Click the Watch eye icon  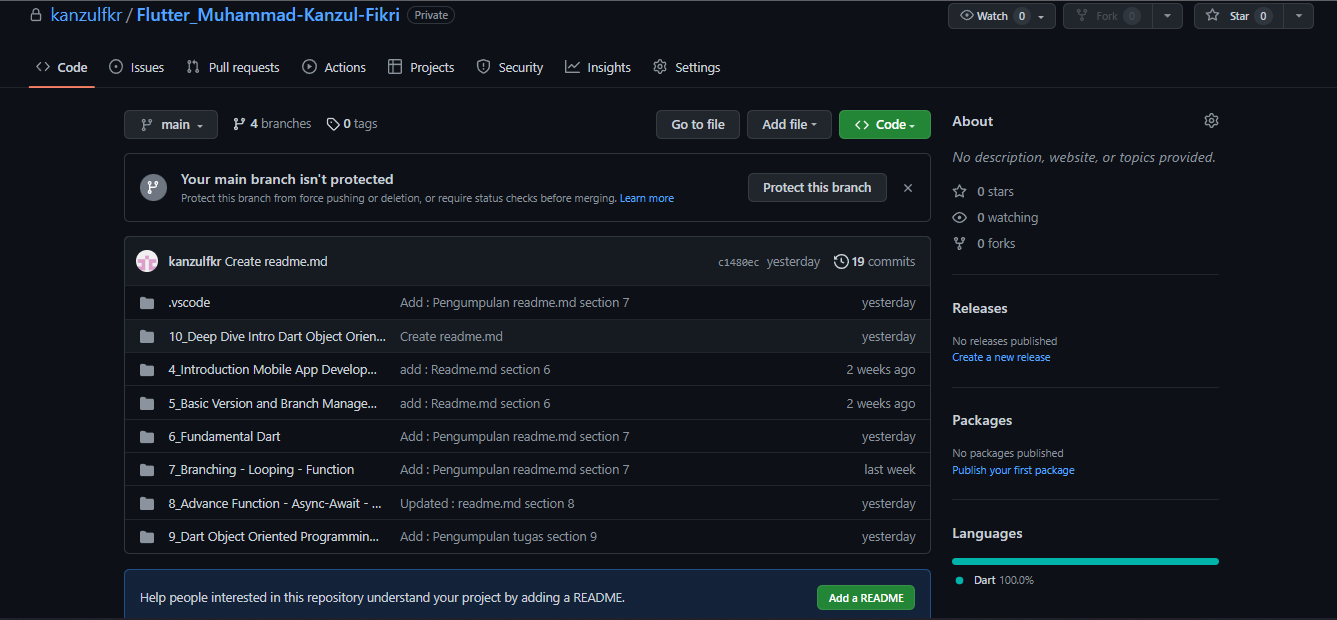pyautogui.click(x=965, y=15)
